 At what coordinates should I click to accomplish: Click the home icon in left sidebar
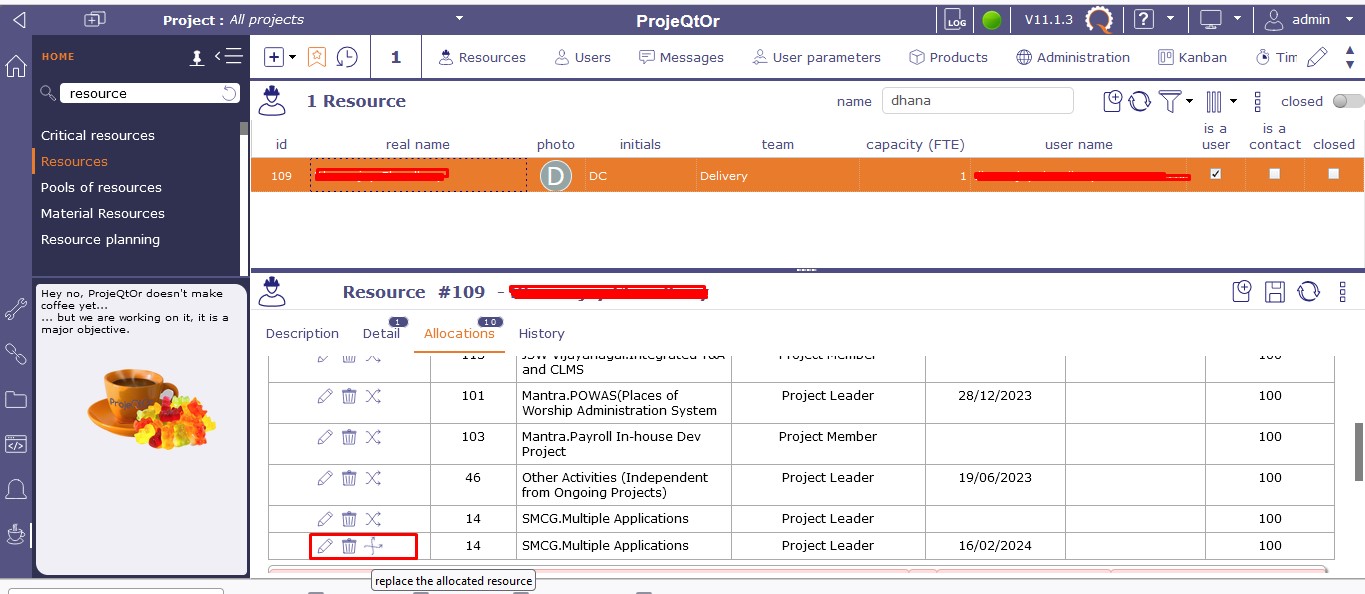(x=16, y=67)
